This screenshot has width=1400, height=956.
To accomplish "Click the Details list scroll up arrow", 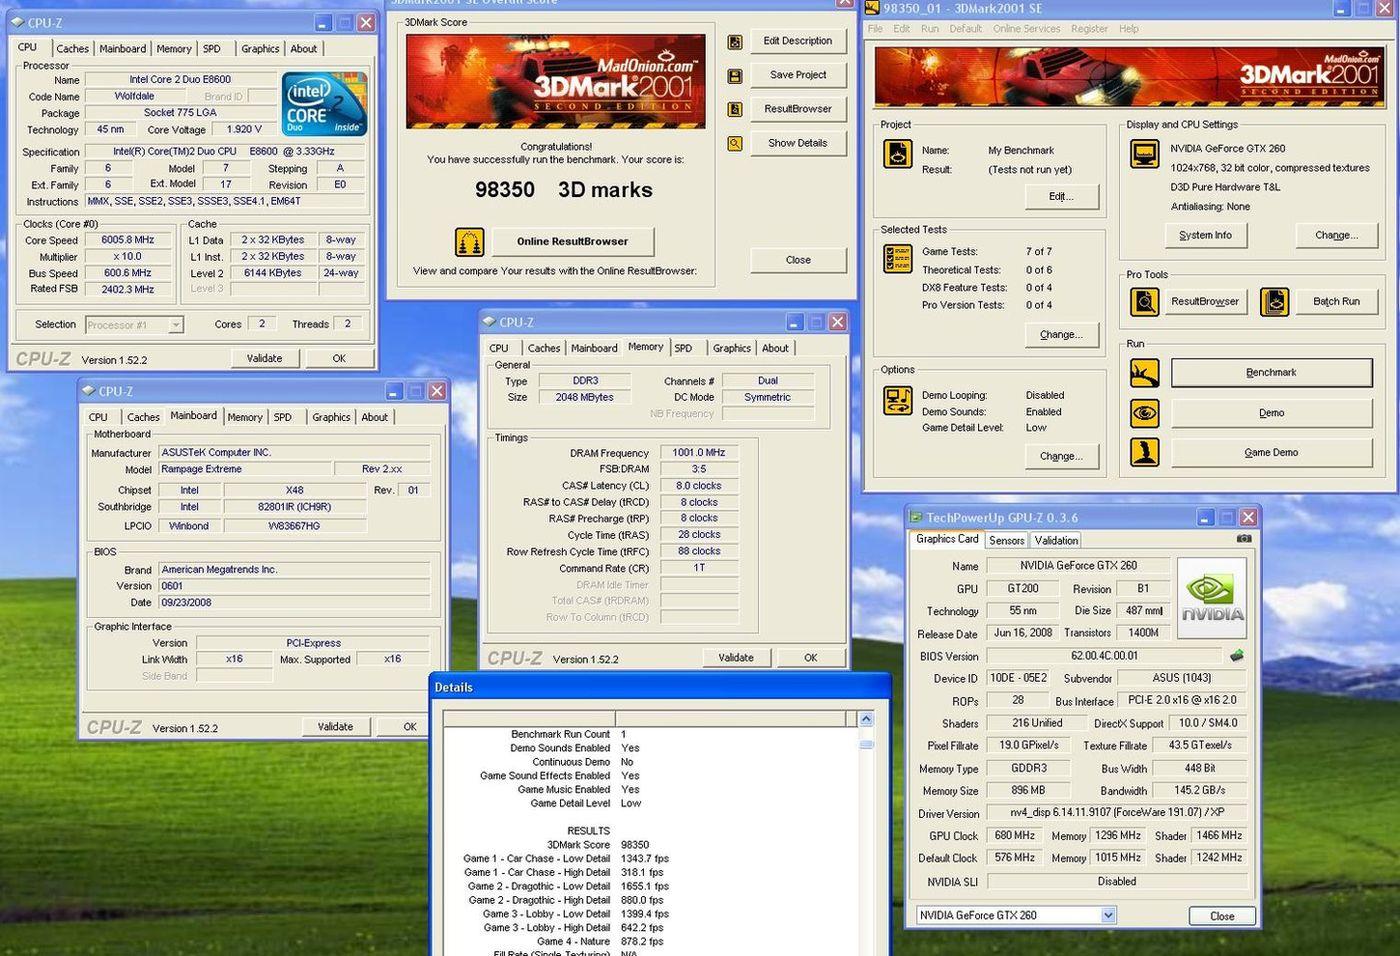I will tap(866, 719).
